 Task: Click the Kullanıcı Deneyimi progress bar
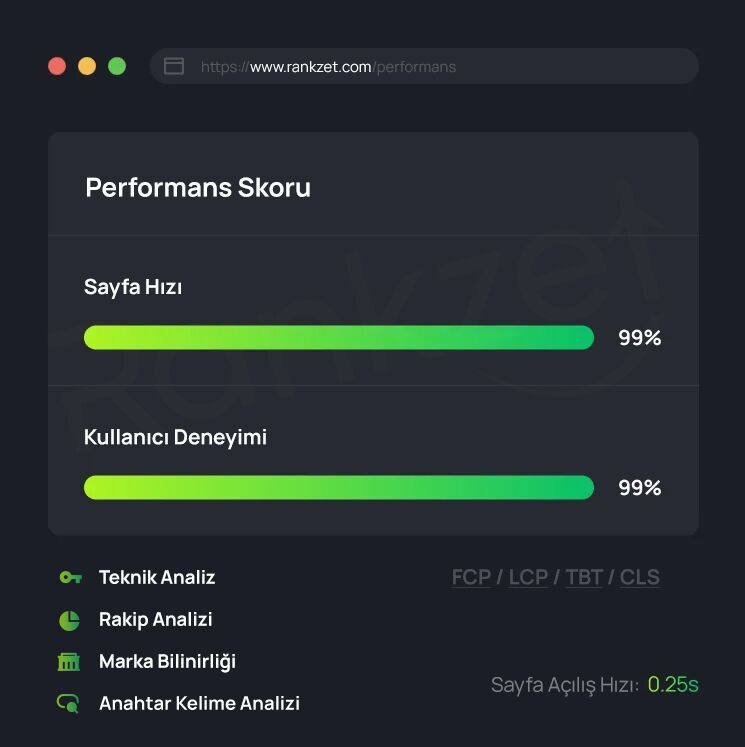339,487
